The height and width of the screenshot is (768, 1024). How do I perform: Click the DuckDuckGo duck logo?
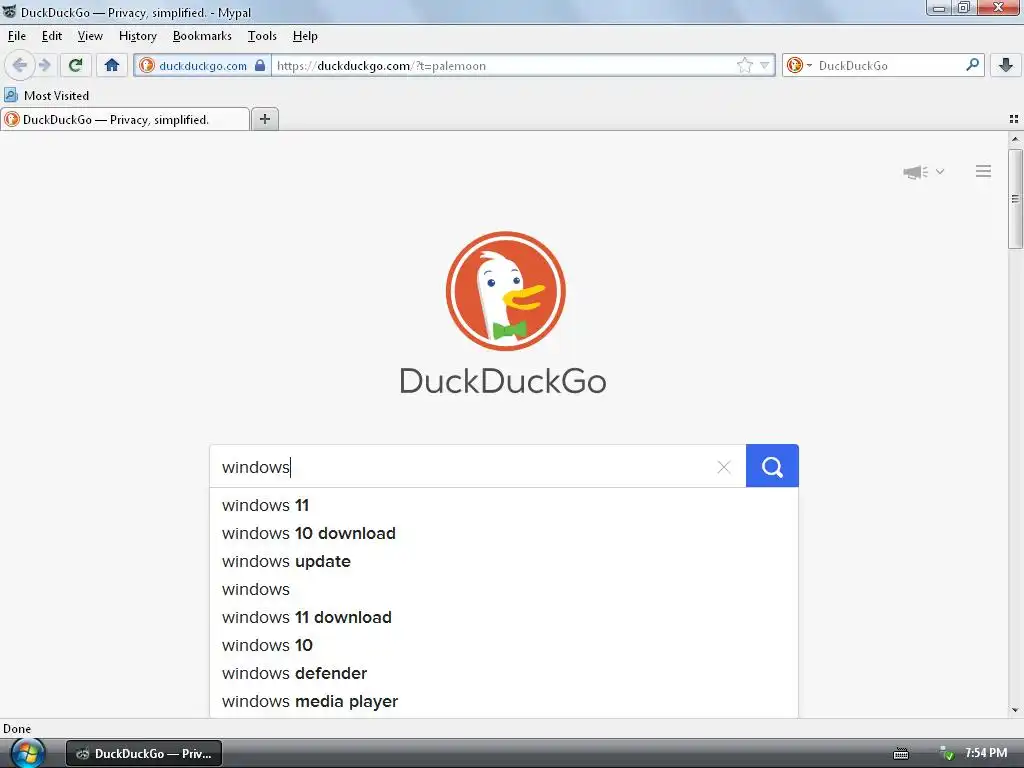click(505, 291)
